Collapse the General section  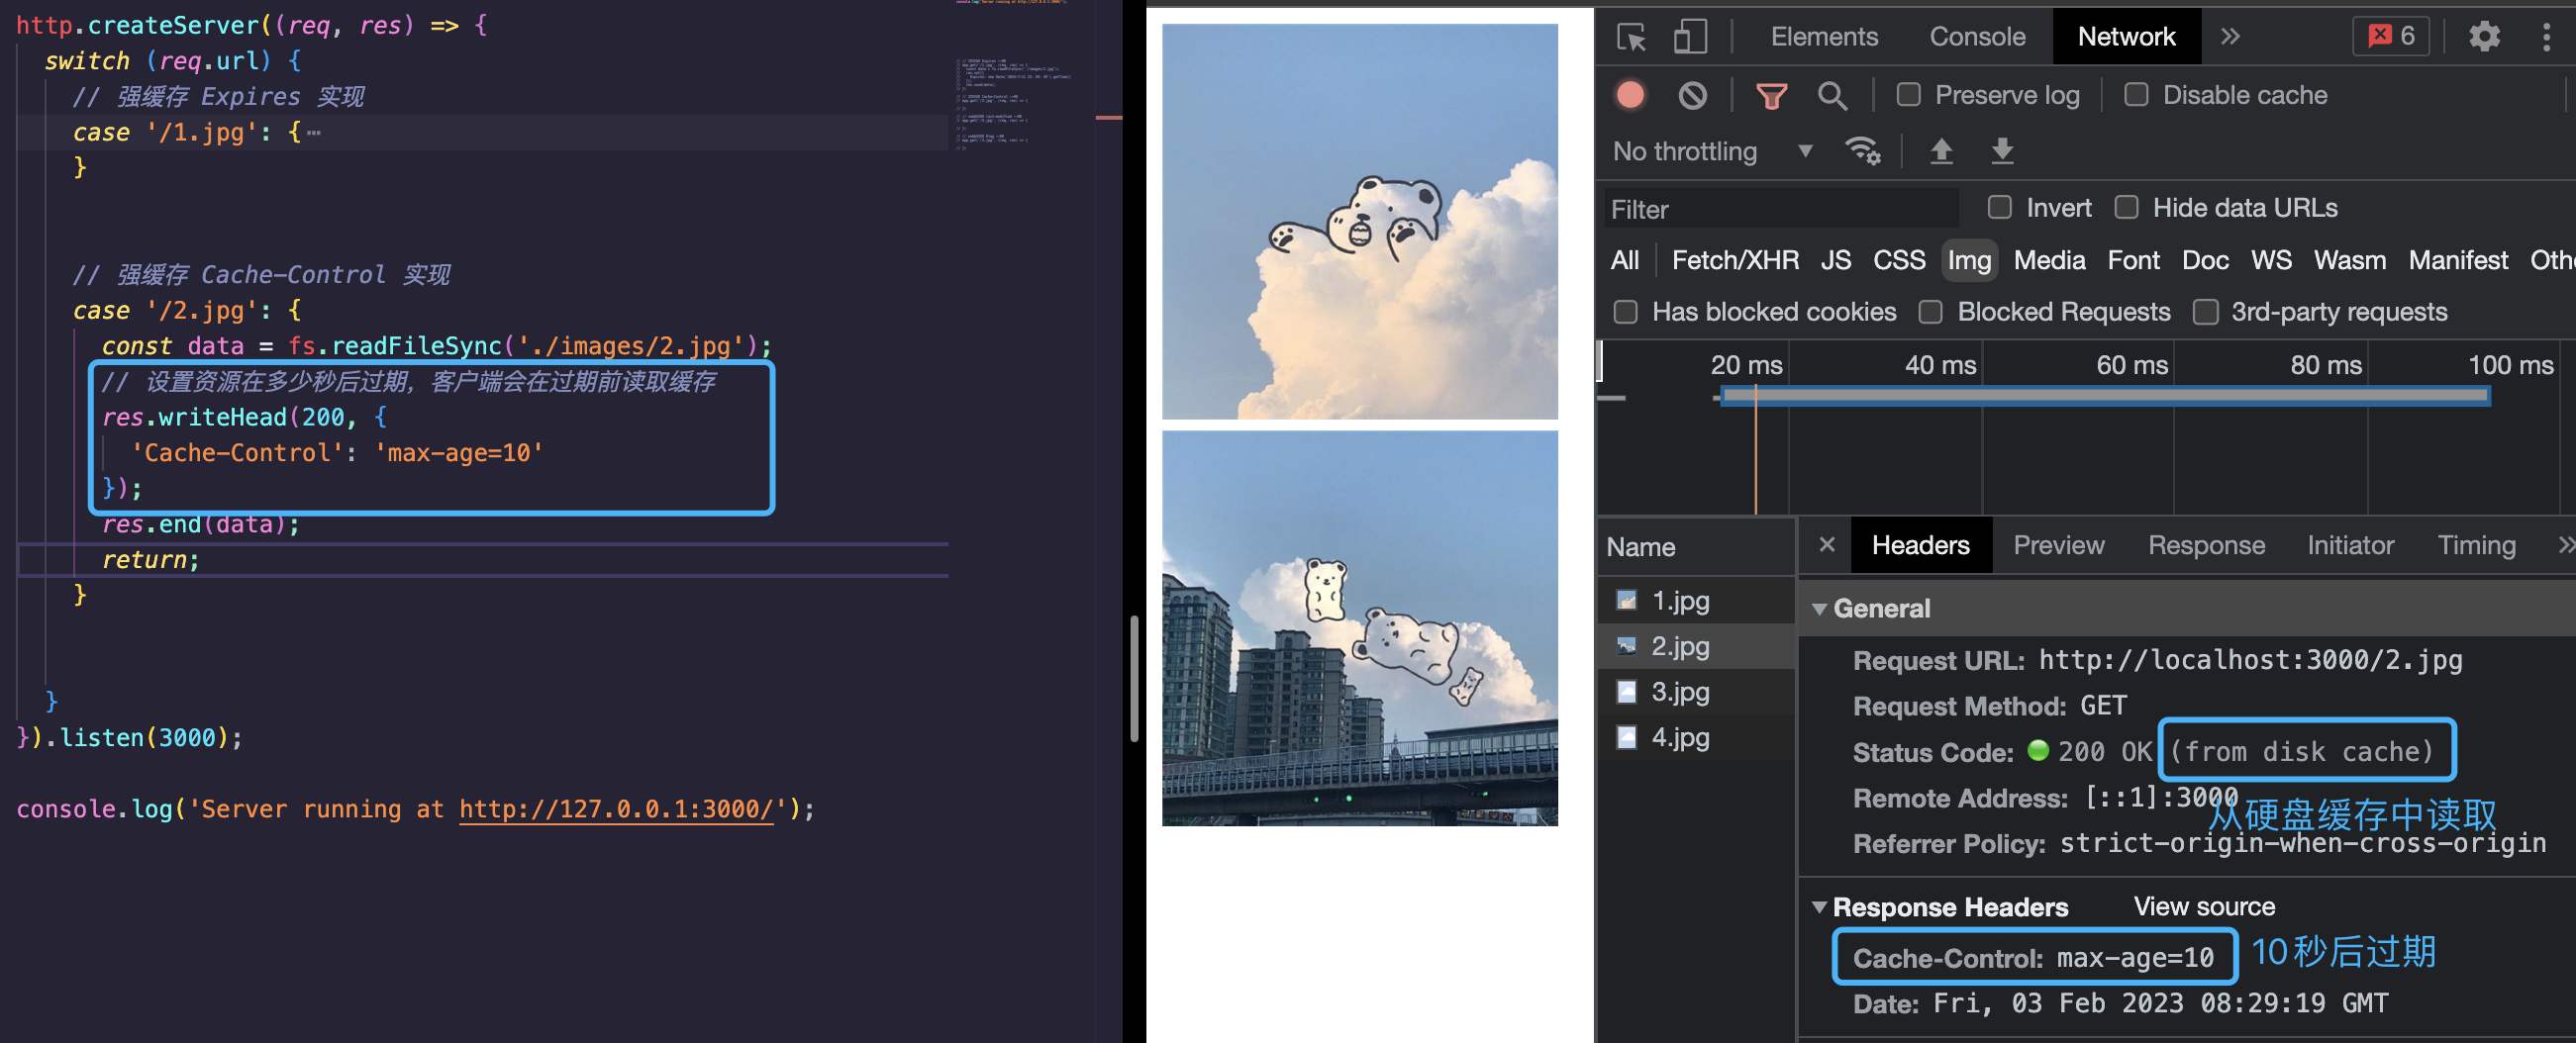tap(1819, 608)
